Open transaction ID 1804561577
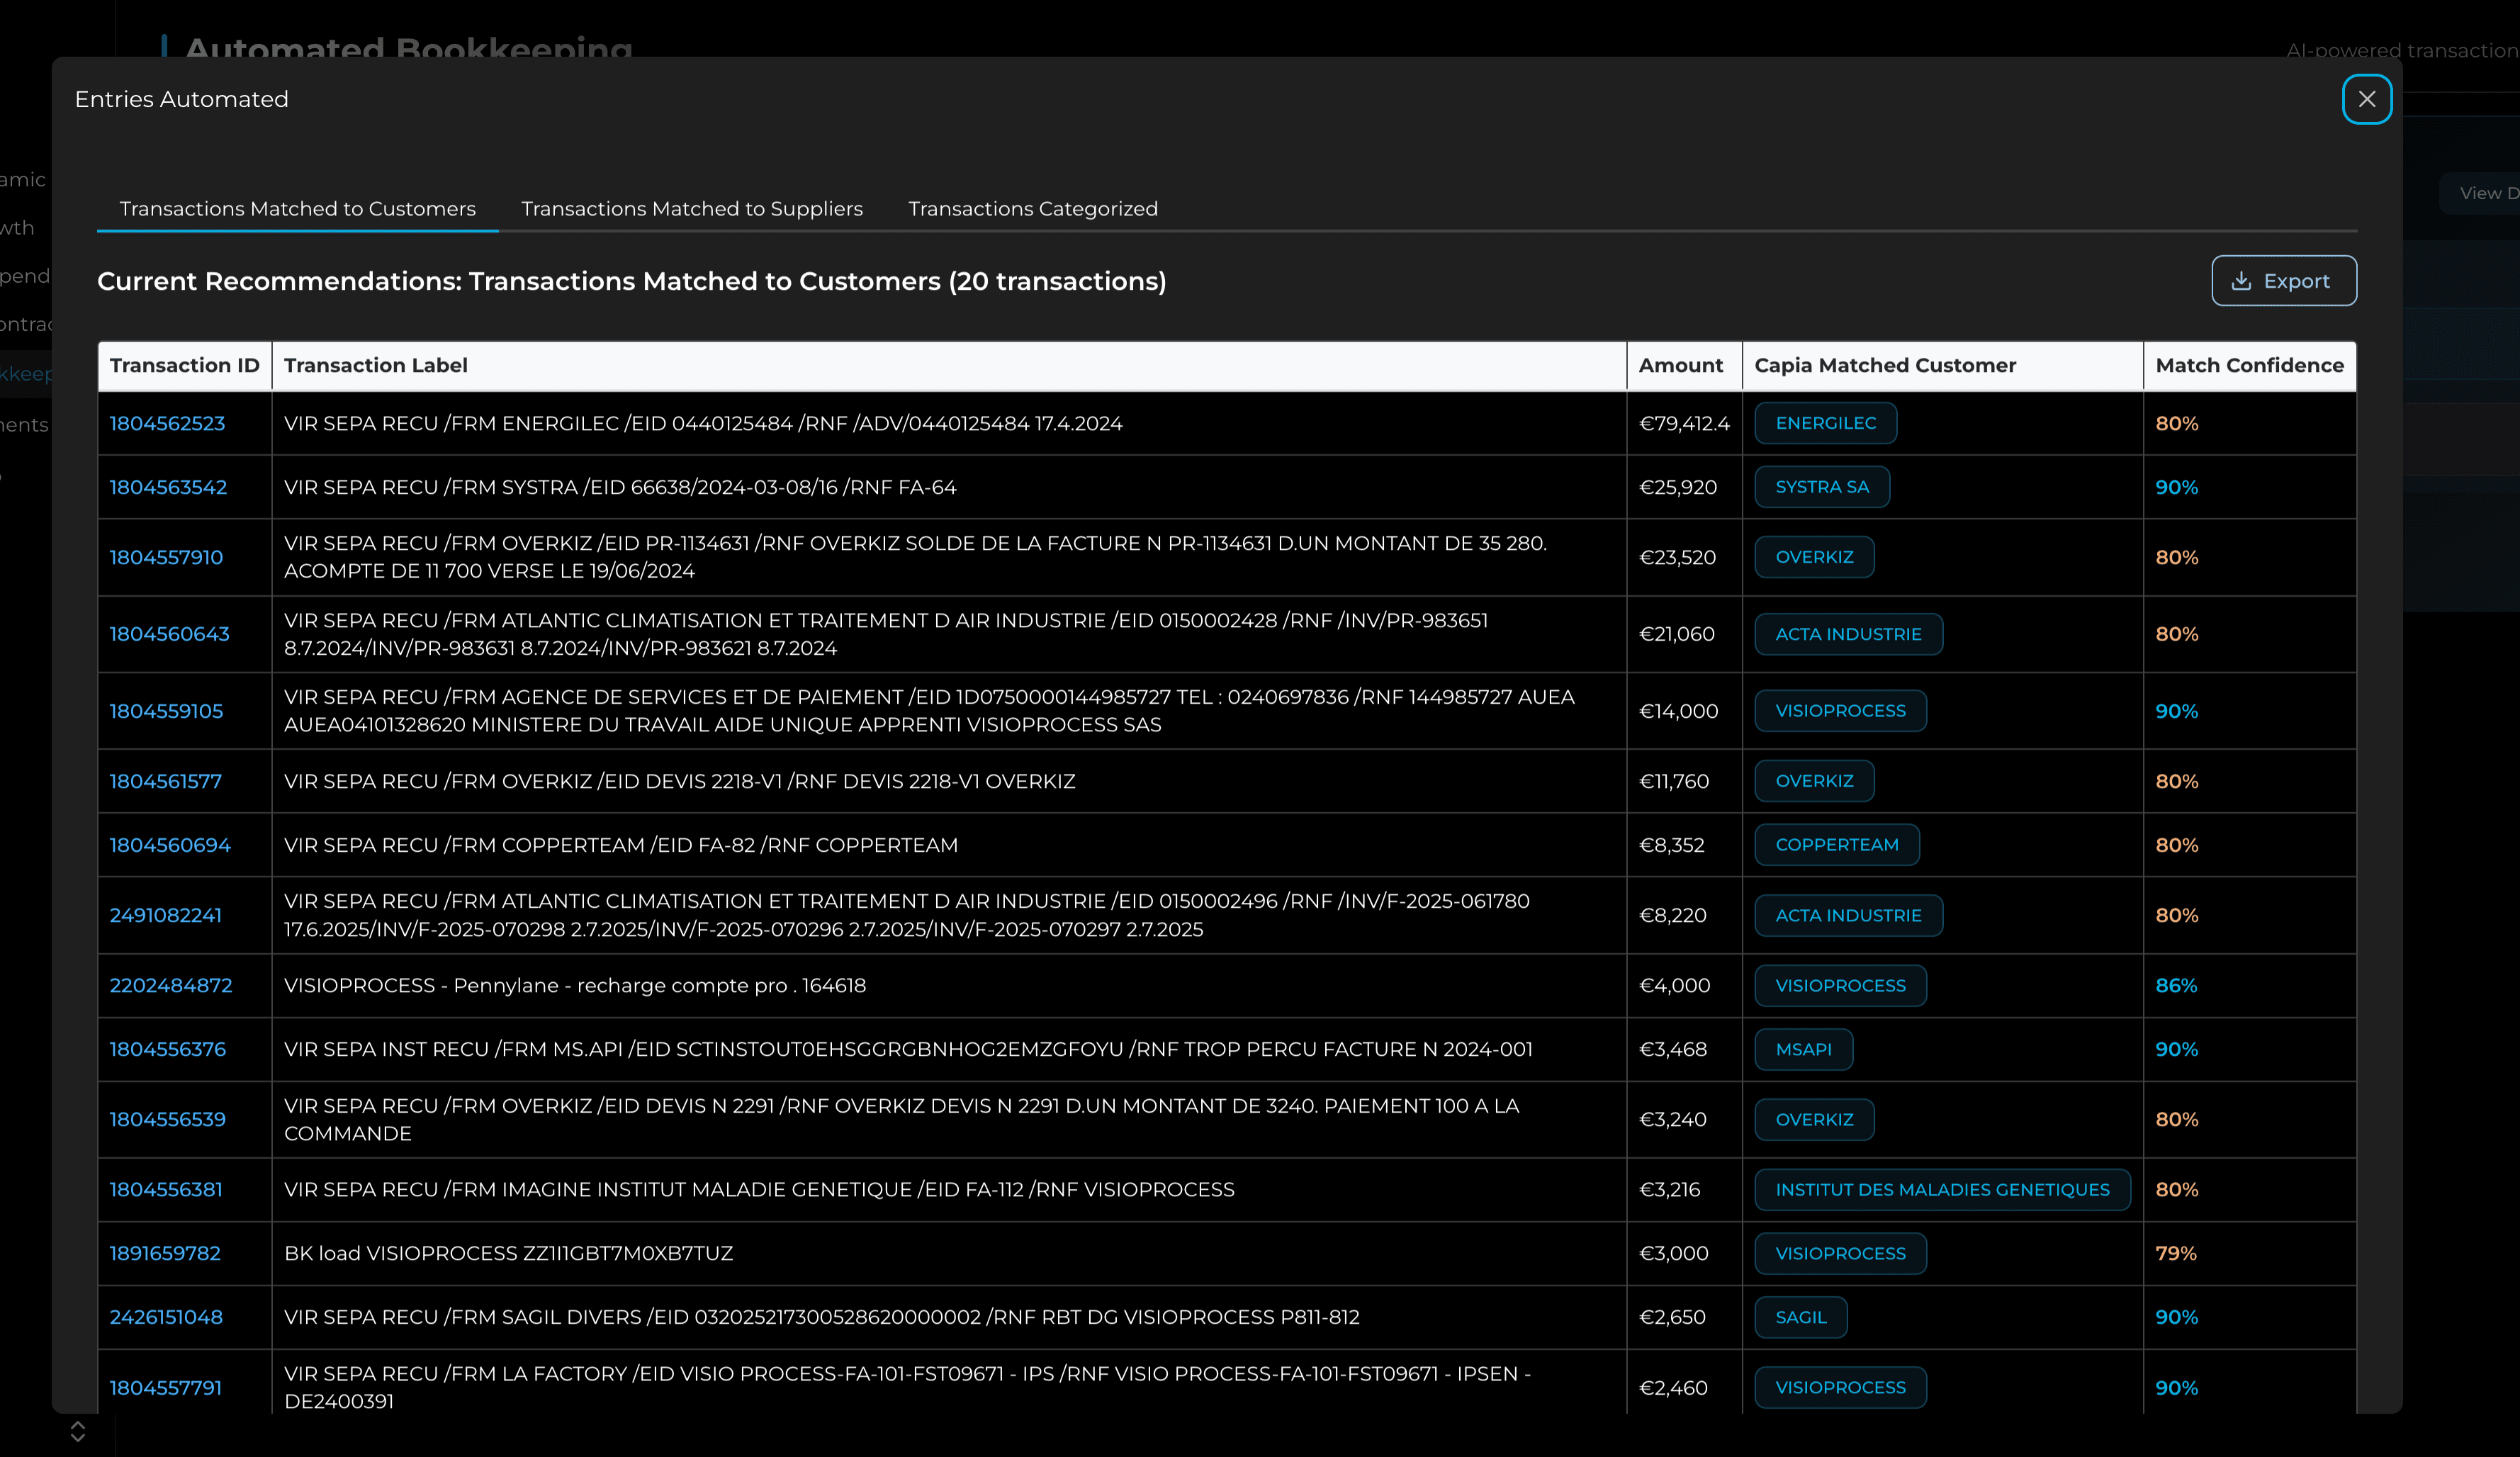The height and width of the screenshot is (1457, 2520). (x=165, y=781)
